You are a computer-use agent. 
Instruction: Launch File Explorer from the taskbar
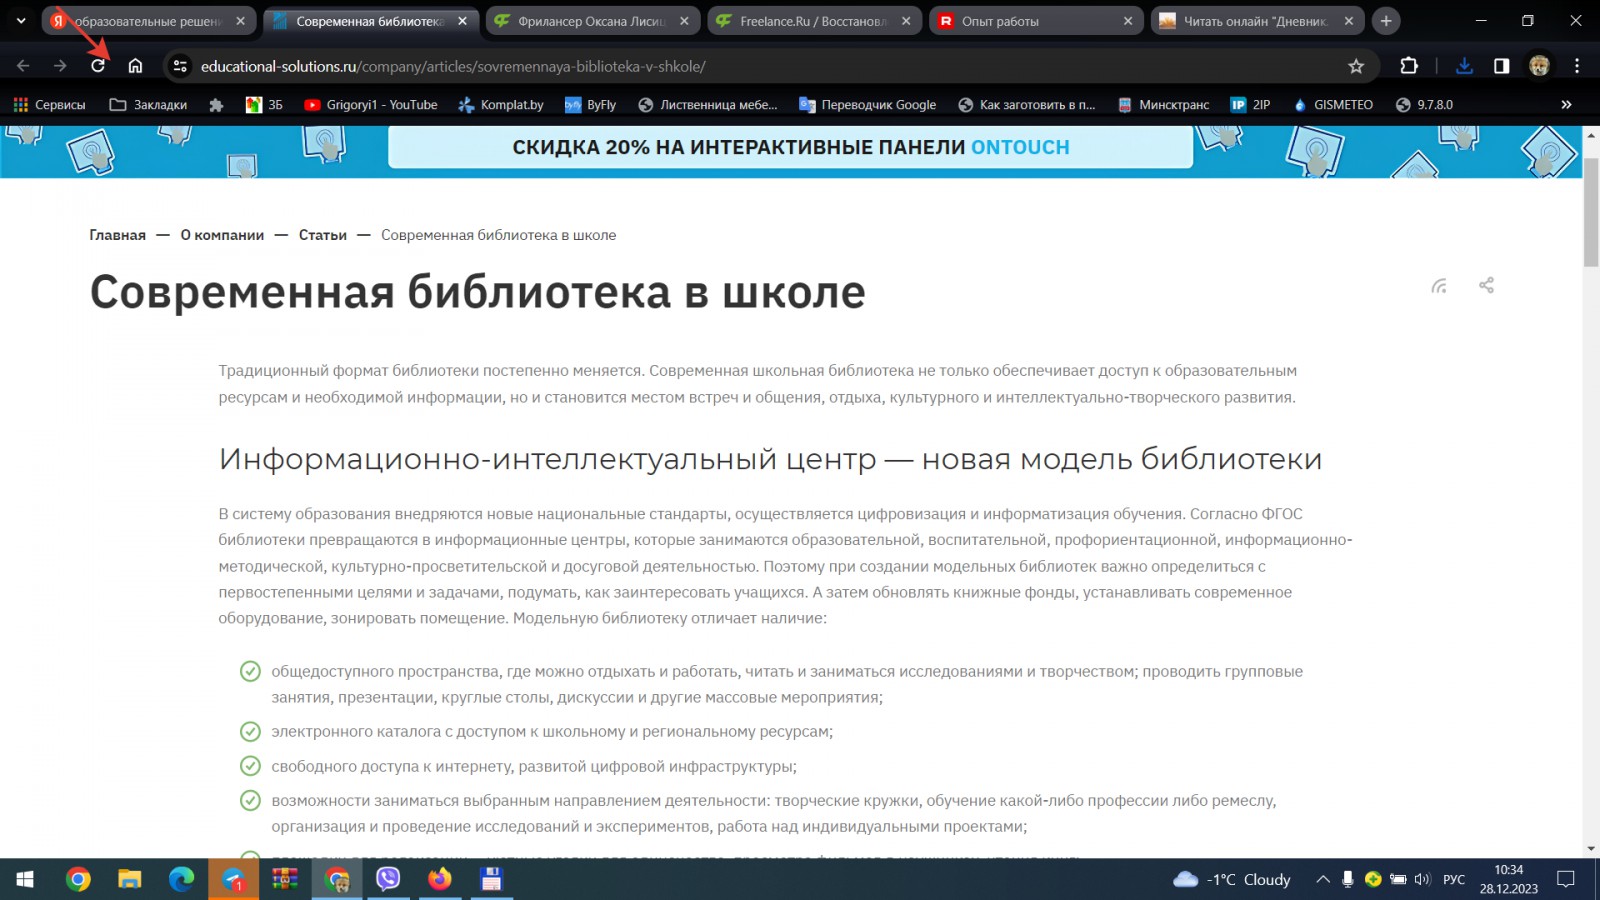pos(130,879)
